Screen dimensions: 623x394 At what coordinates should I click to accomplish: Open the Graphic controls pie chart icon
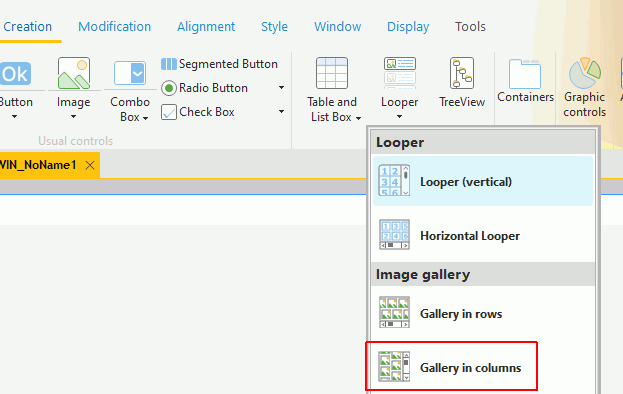click(x=585, y=73)
